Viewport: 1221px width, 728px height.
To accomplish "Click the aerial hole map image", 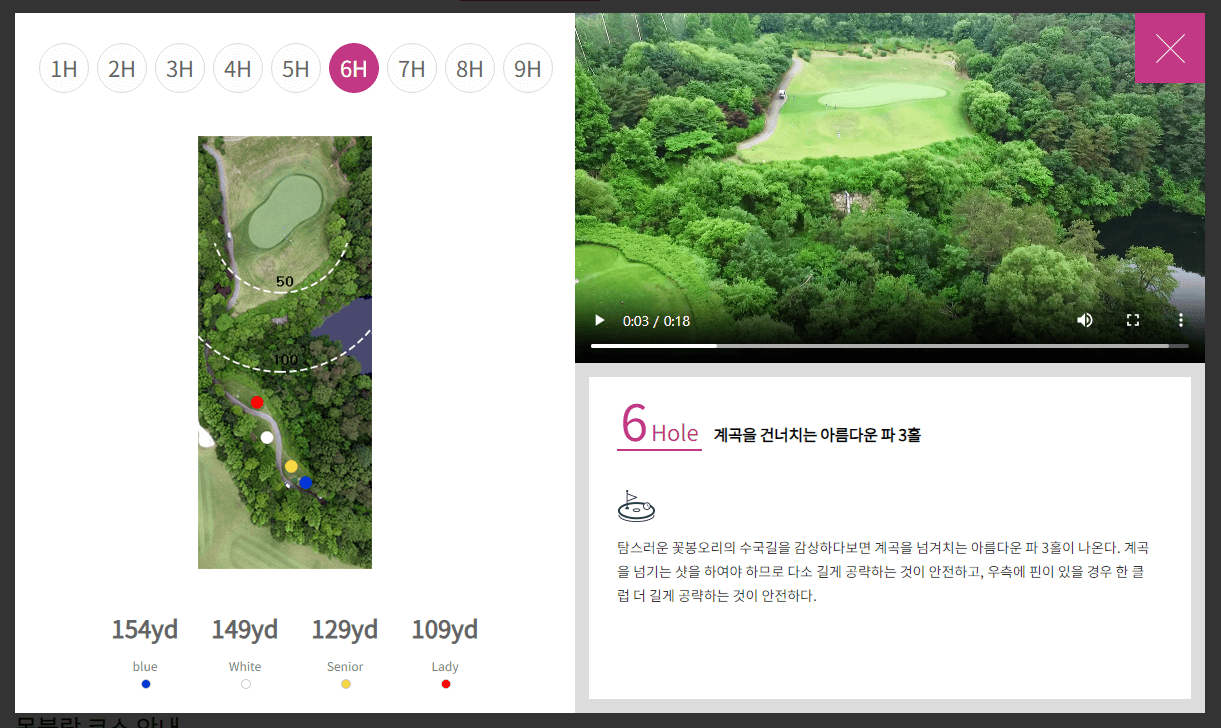I will [x=285, y=352].
